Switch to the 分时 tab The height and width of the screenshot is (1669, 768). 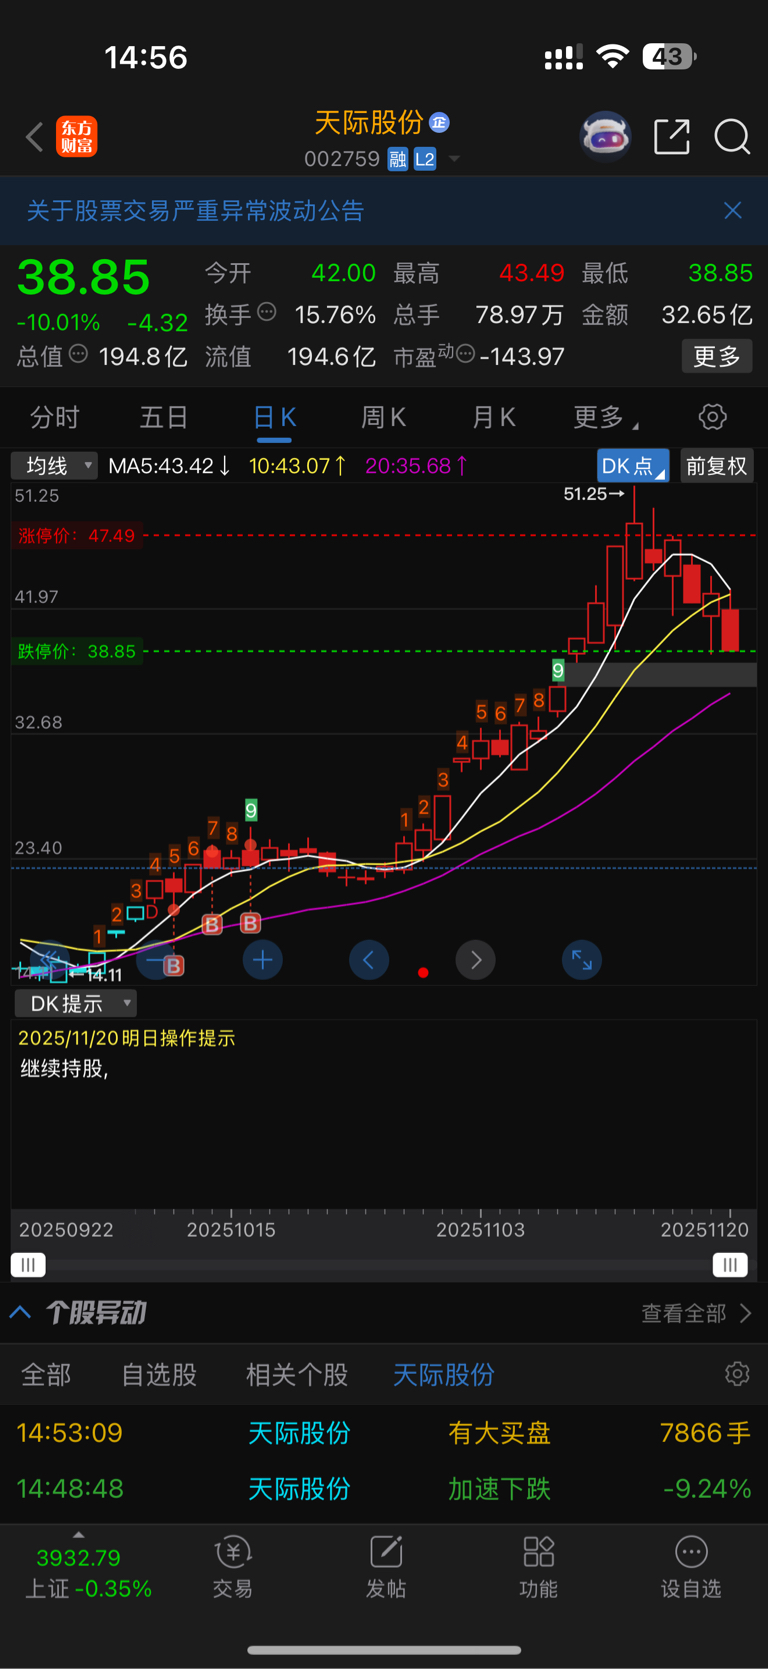pos(55,417)
